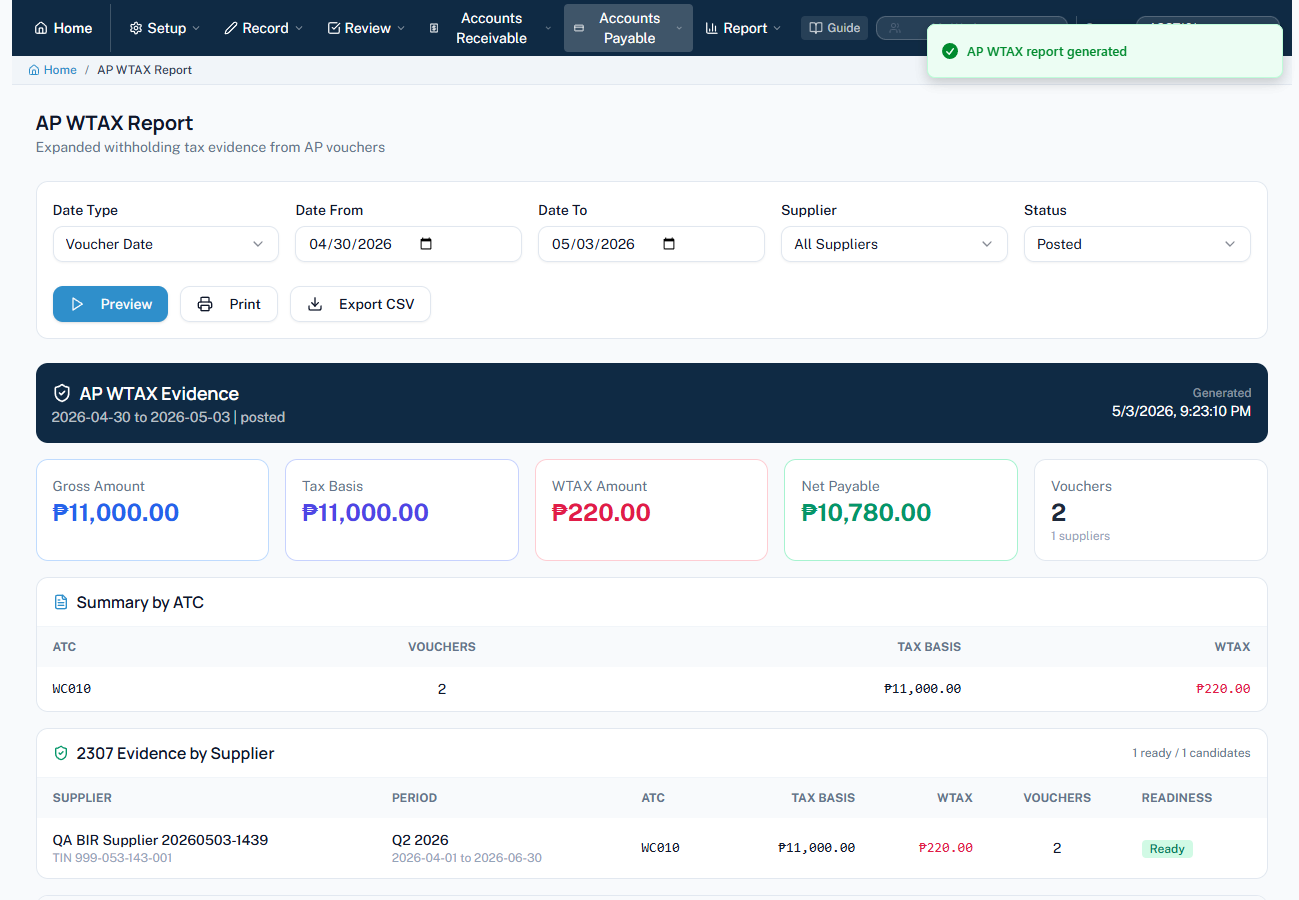Click the '1 ready / 1 candidates' text
The image size is (1299, 900).
[x=1191, y=753]
